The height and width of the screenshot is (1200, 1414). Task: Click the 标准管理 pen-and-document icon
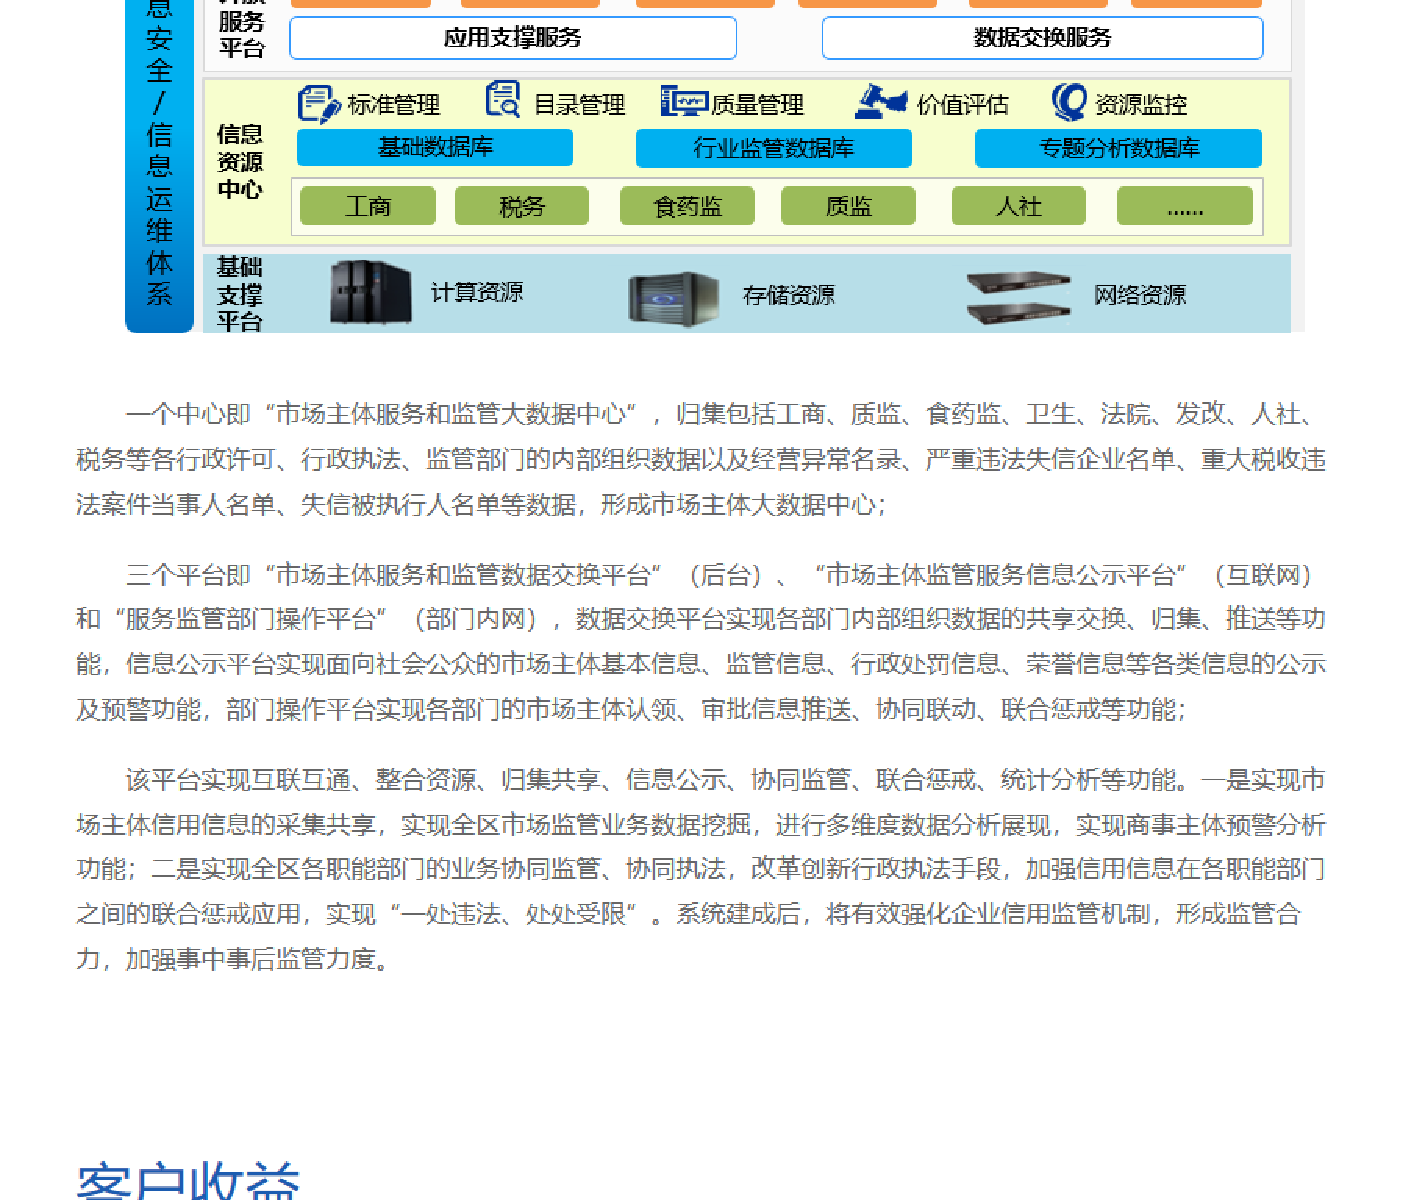pos(319,104)
